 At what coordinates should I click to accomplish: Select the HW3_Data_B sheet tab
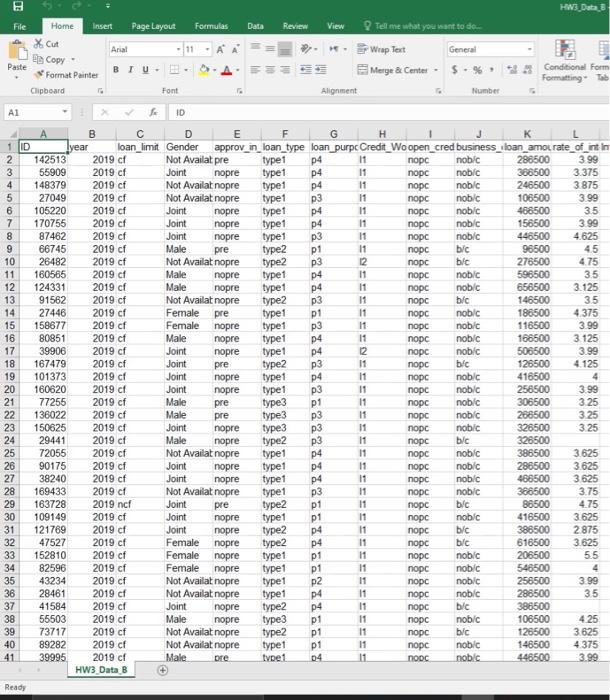pos(101,670)
